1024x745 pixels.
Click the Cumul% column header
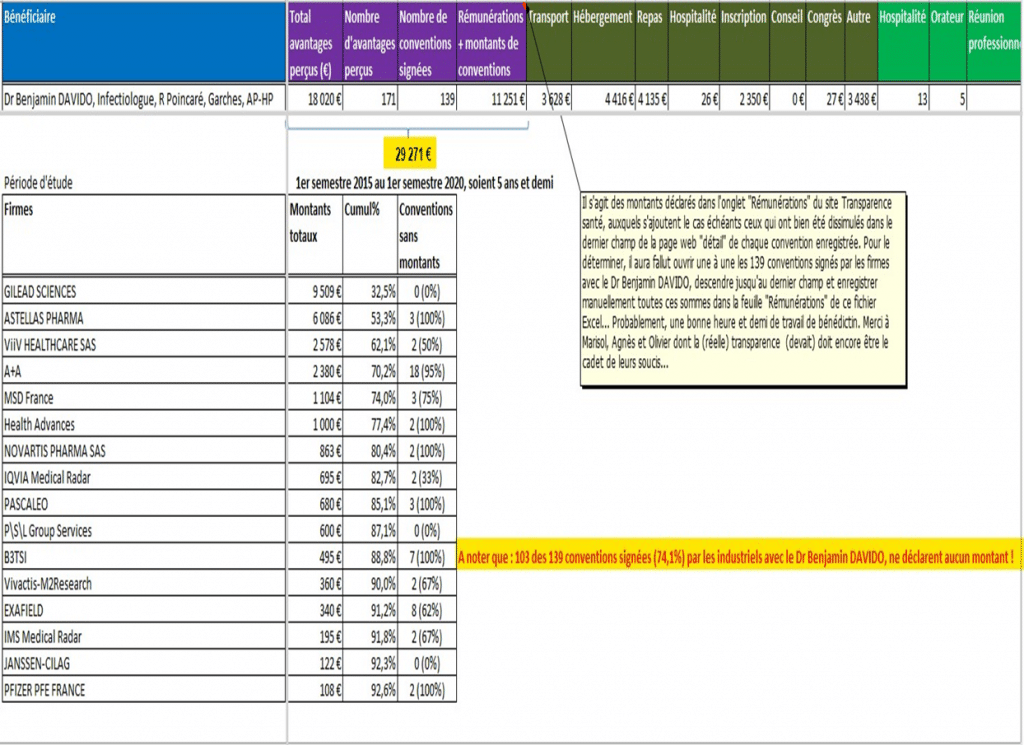[370, 234]
